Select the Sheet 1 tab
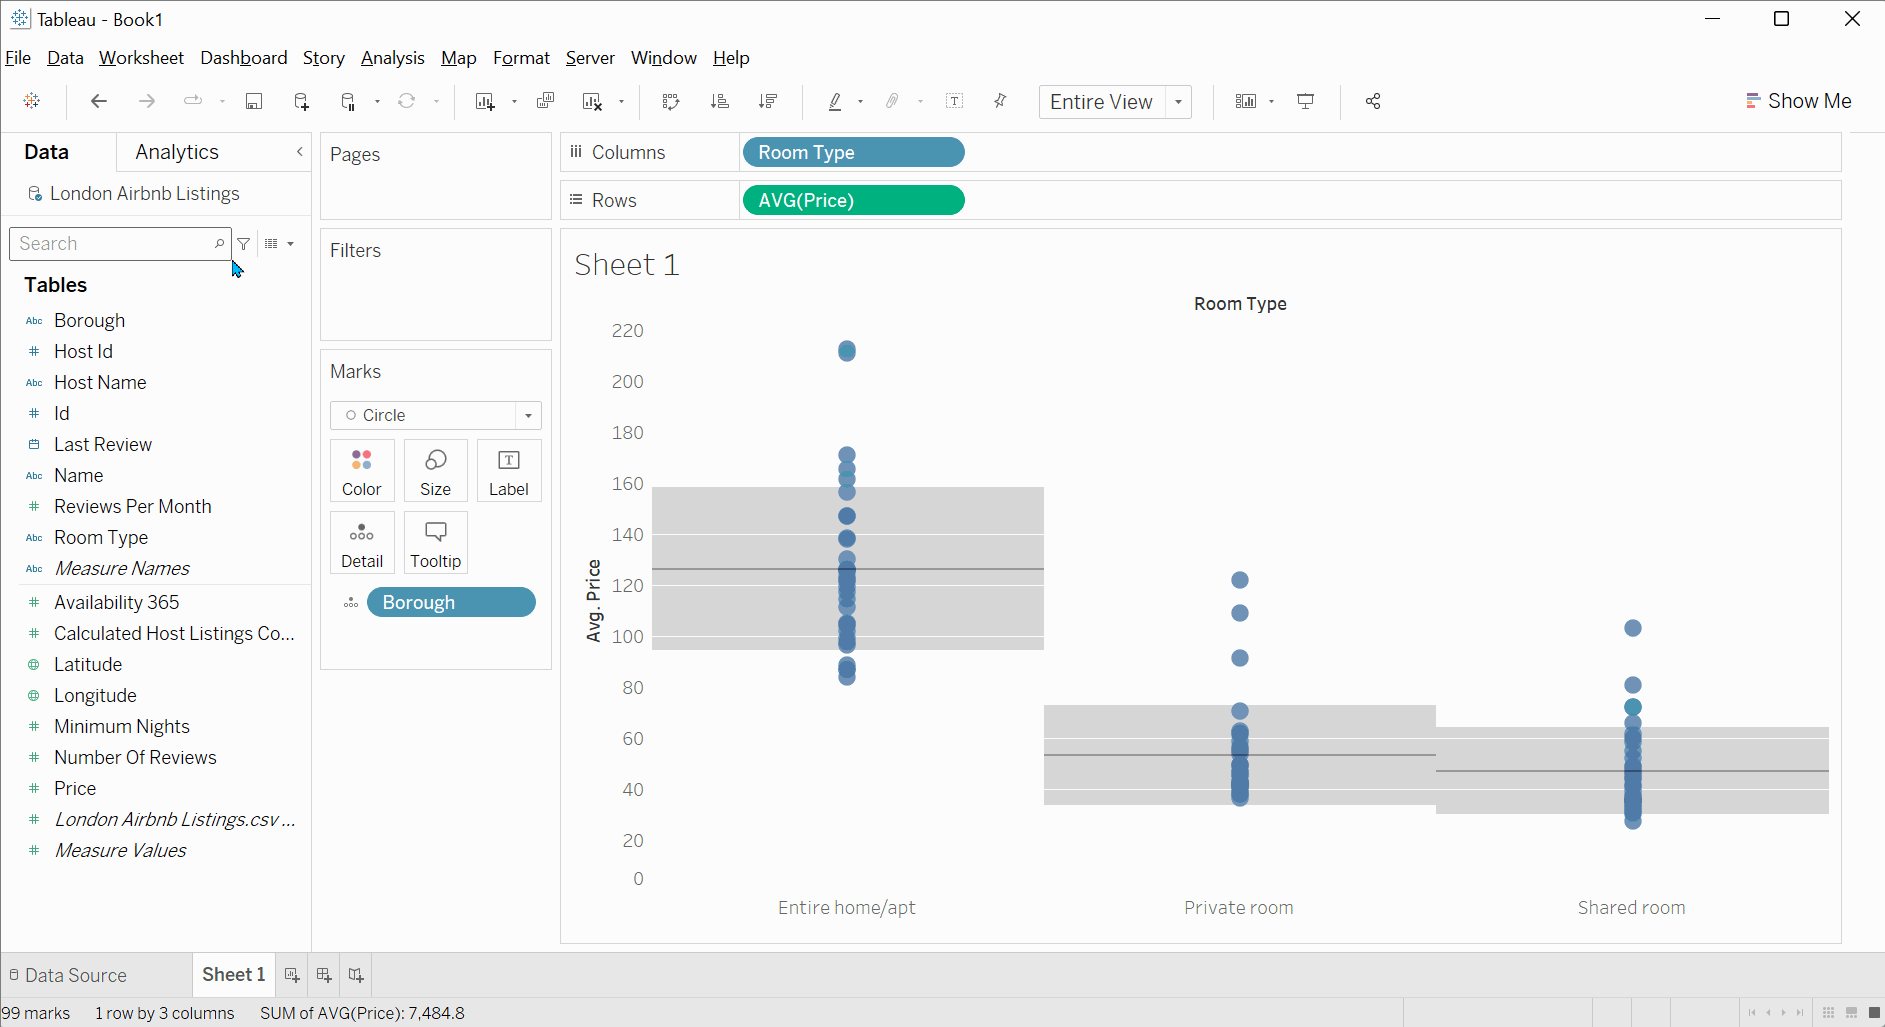Image resolution: width=1885 pixels, height=1027 pixels. click(x=233, y=974)
